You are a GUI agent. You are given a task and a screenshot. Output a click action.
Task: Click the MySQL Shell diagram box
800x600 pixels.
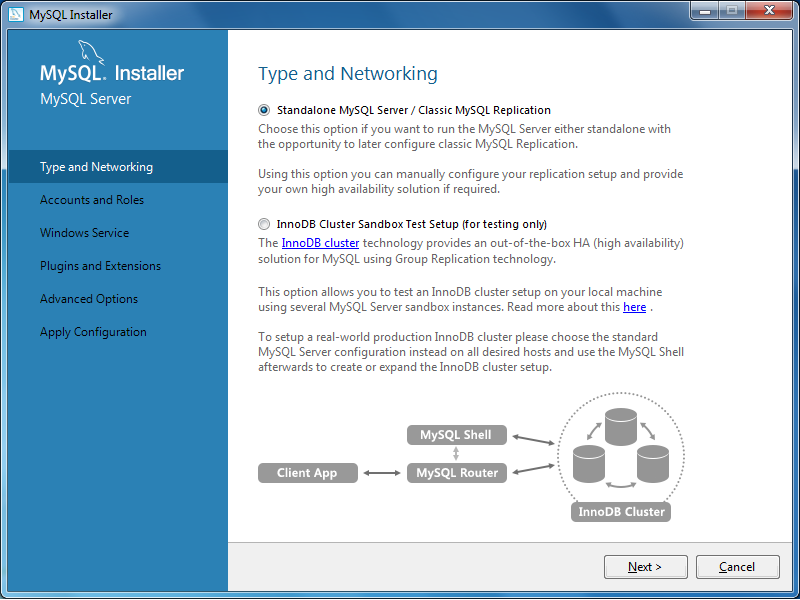pos(457,435)
